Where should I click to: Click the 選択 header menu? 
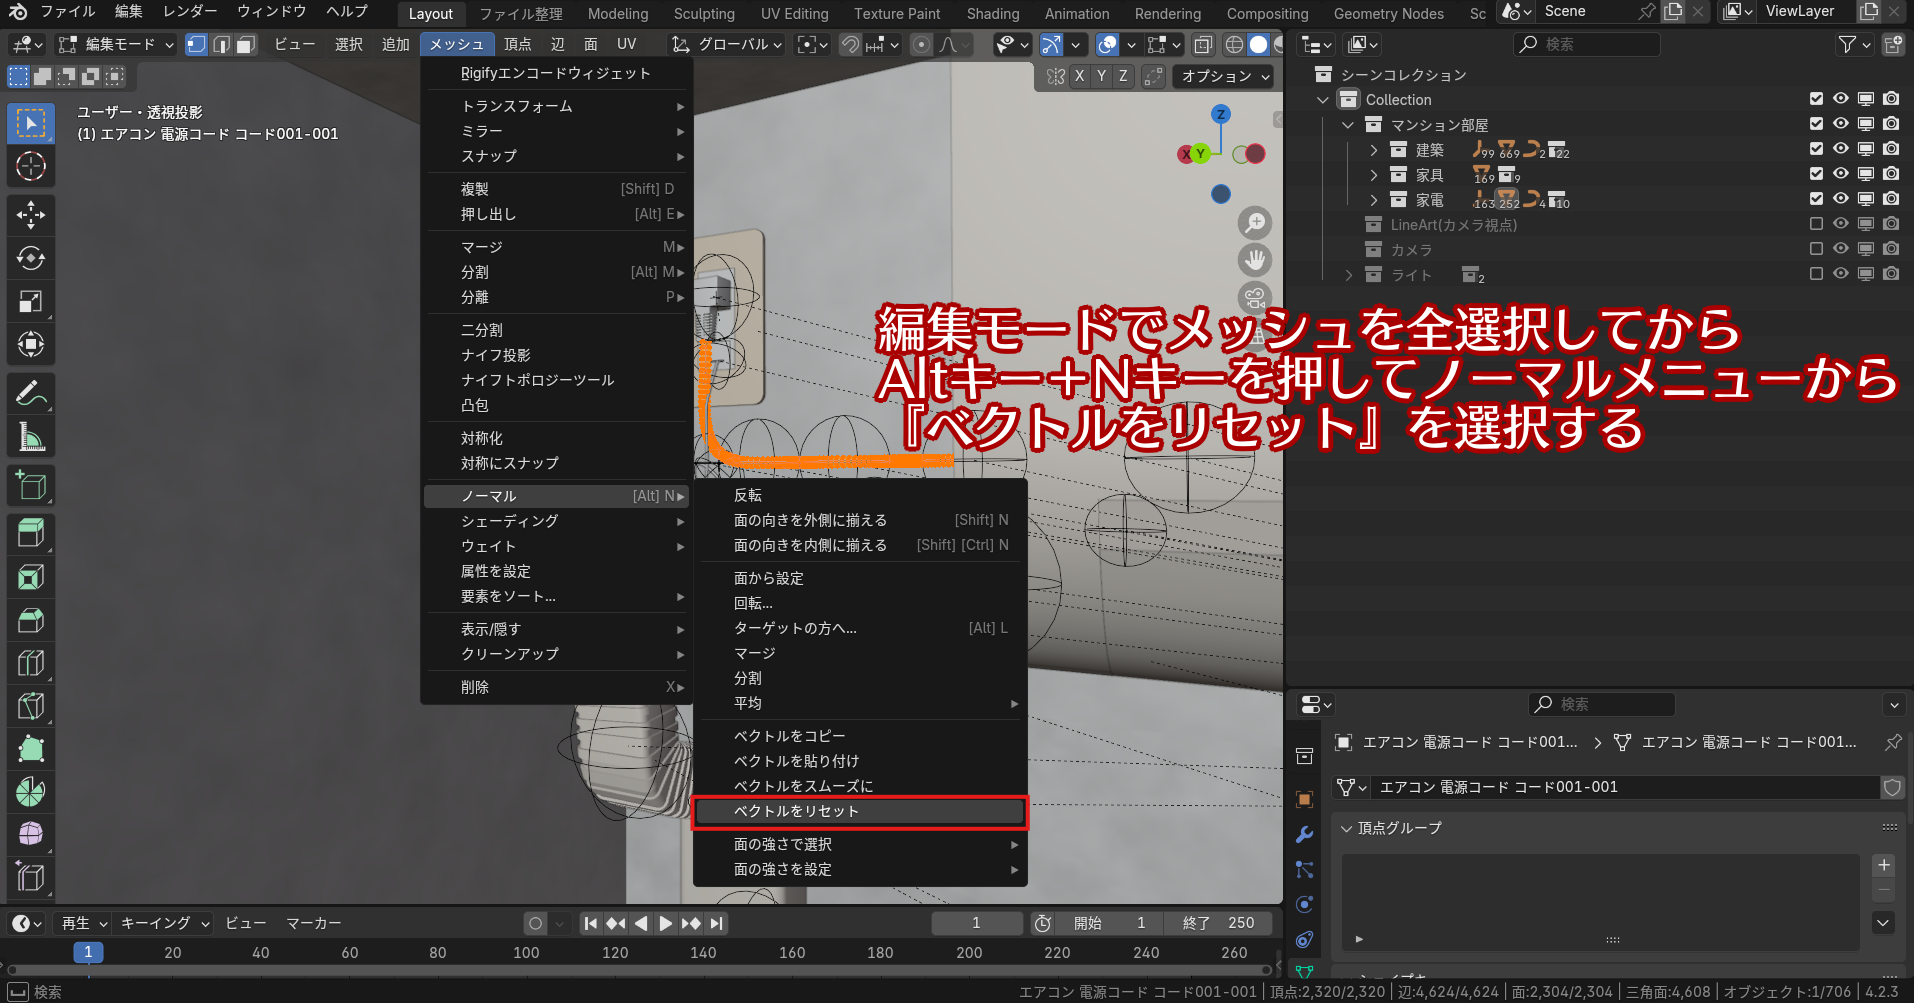pyautogui.click(x=348, y=44)
